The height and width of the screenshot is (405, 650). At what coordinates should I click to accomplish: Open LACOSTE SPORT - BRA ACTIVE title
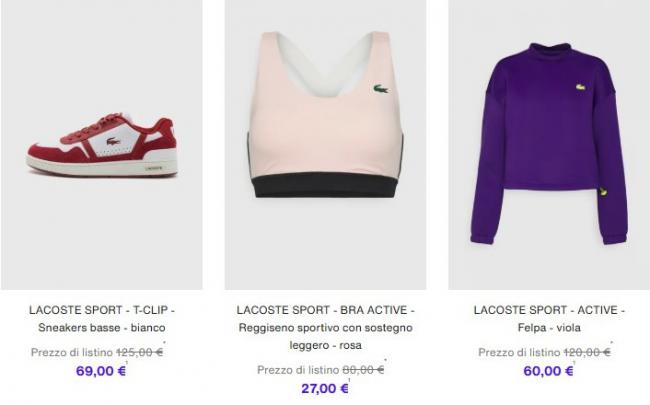[x=325, y=310]
